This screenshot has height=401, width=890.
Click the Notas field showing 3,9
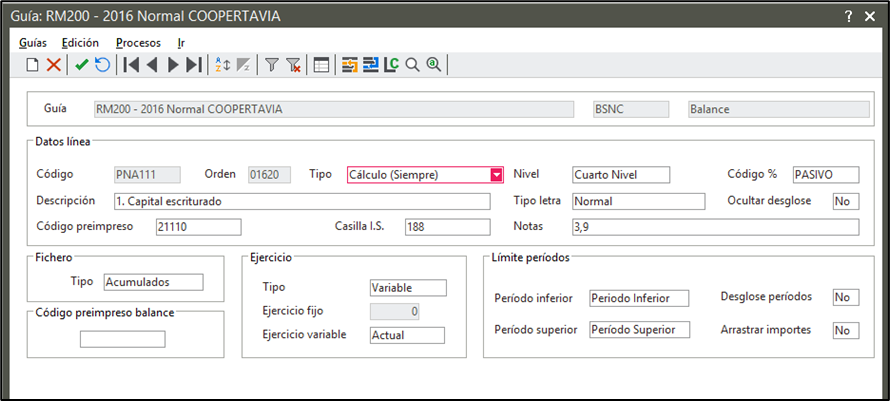pyautogui.click(x=716, y=227)
